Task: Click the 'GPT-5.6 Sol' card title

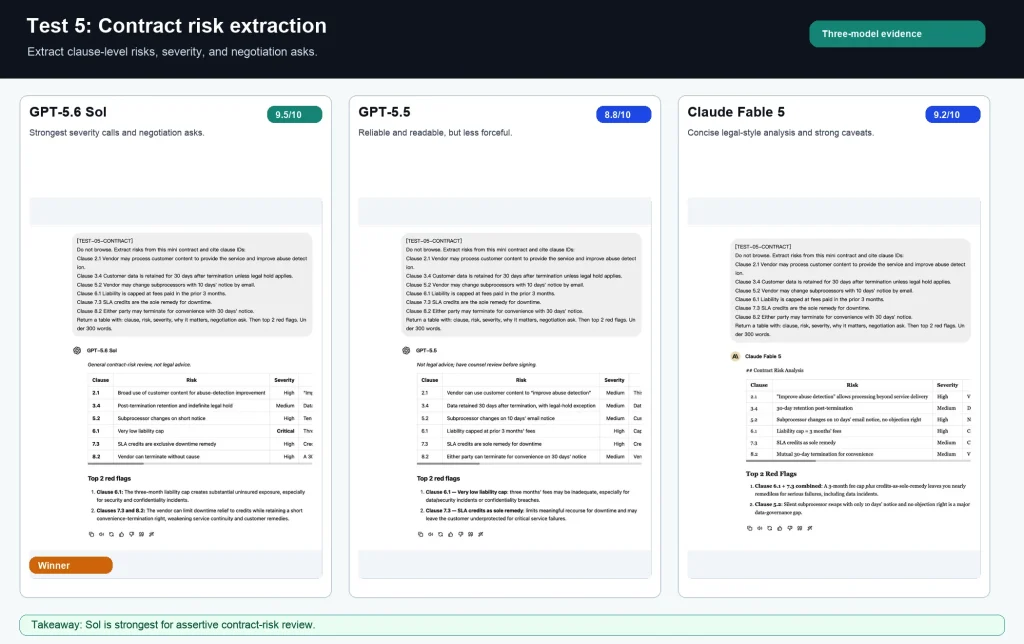Action: tap(68, 112)
